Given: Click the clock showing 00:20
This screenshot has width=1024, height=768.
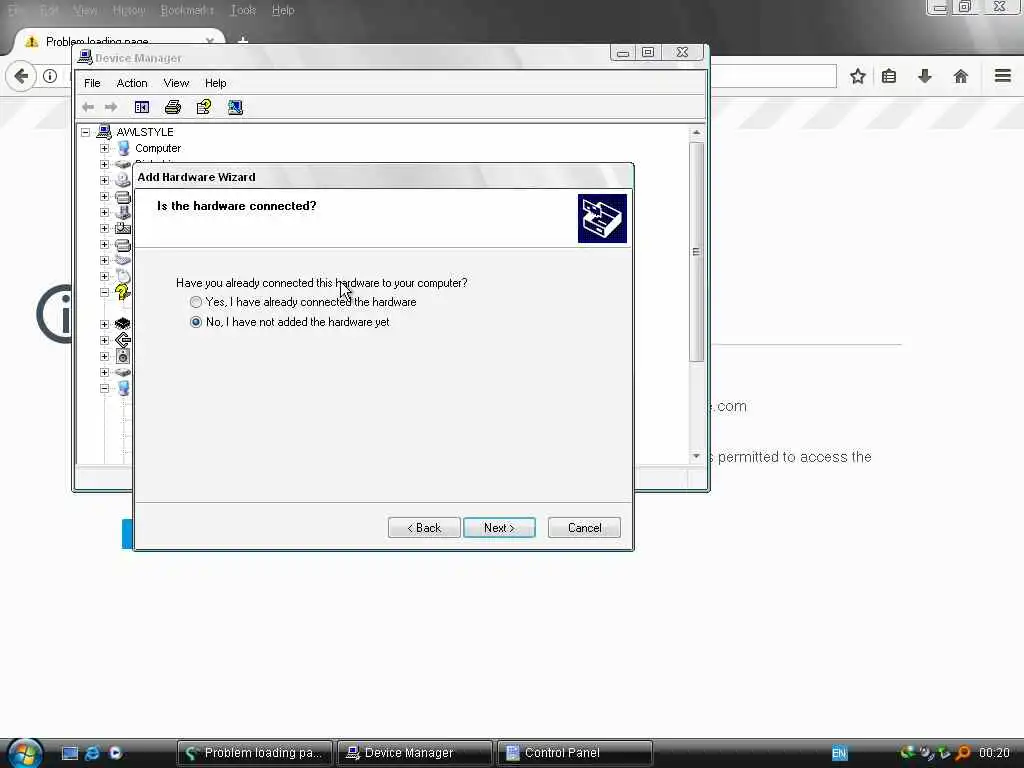Looking at the screenshot, I should [x=994, y=753].
